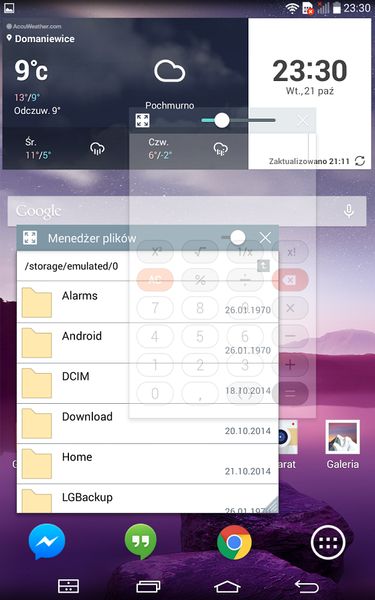Tap 9°c current temperature

click(31, 71)
